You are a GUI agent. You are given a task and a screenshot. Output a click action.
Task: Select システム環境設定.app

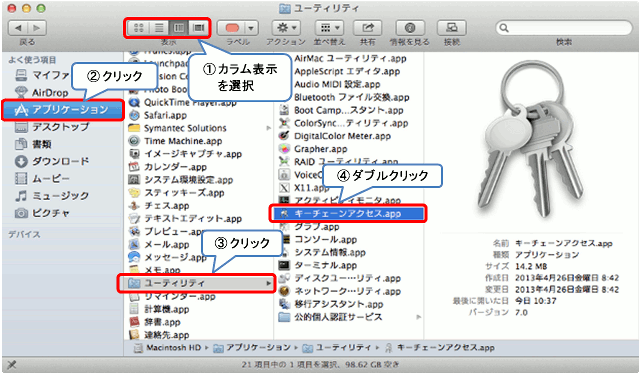pos(181,180)
